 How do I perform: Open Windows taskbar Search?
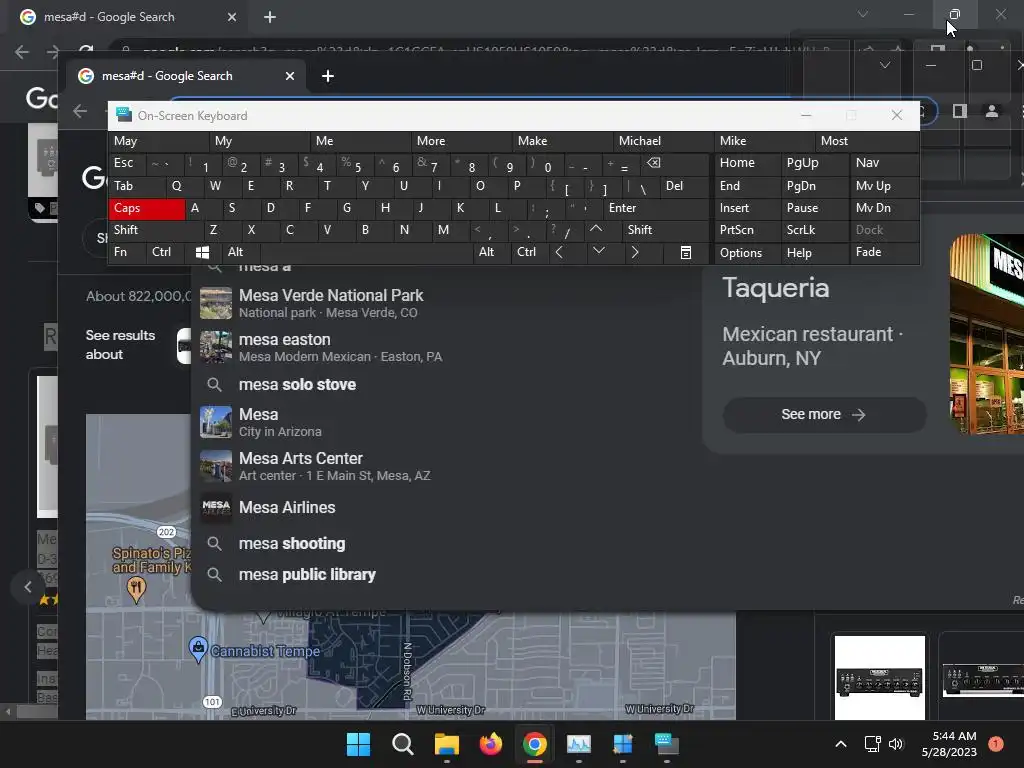tap(402, 744)
